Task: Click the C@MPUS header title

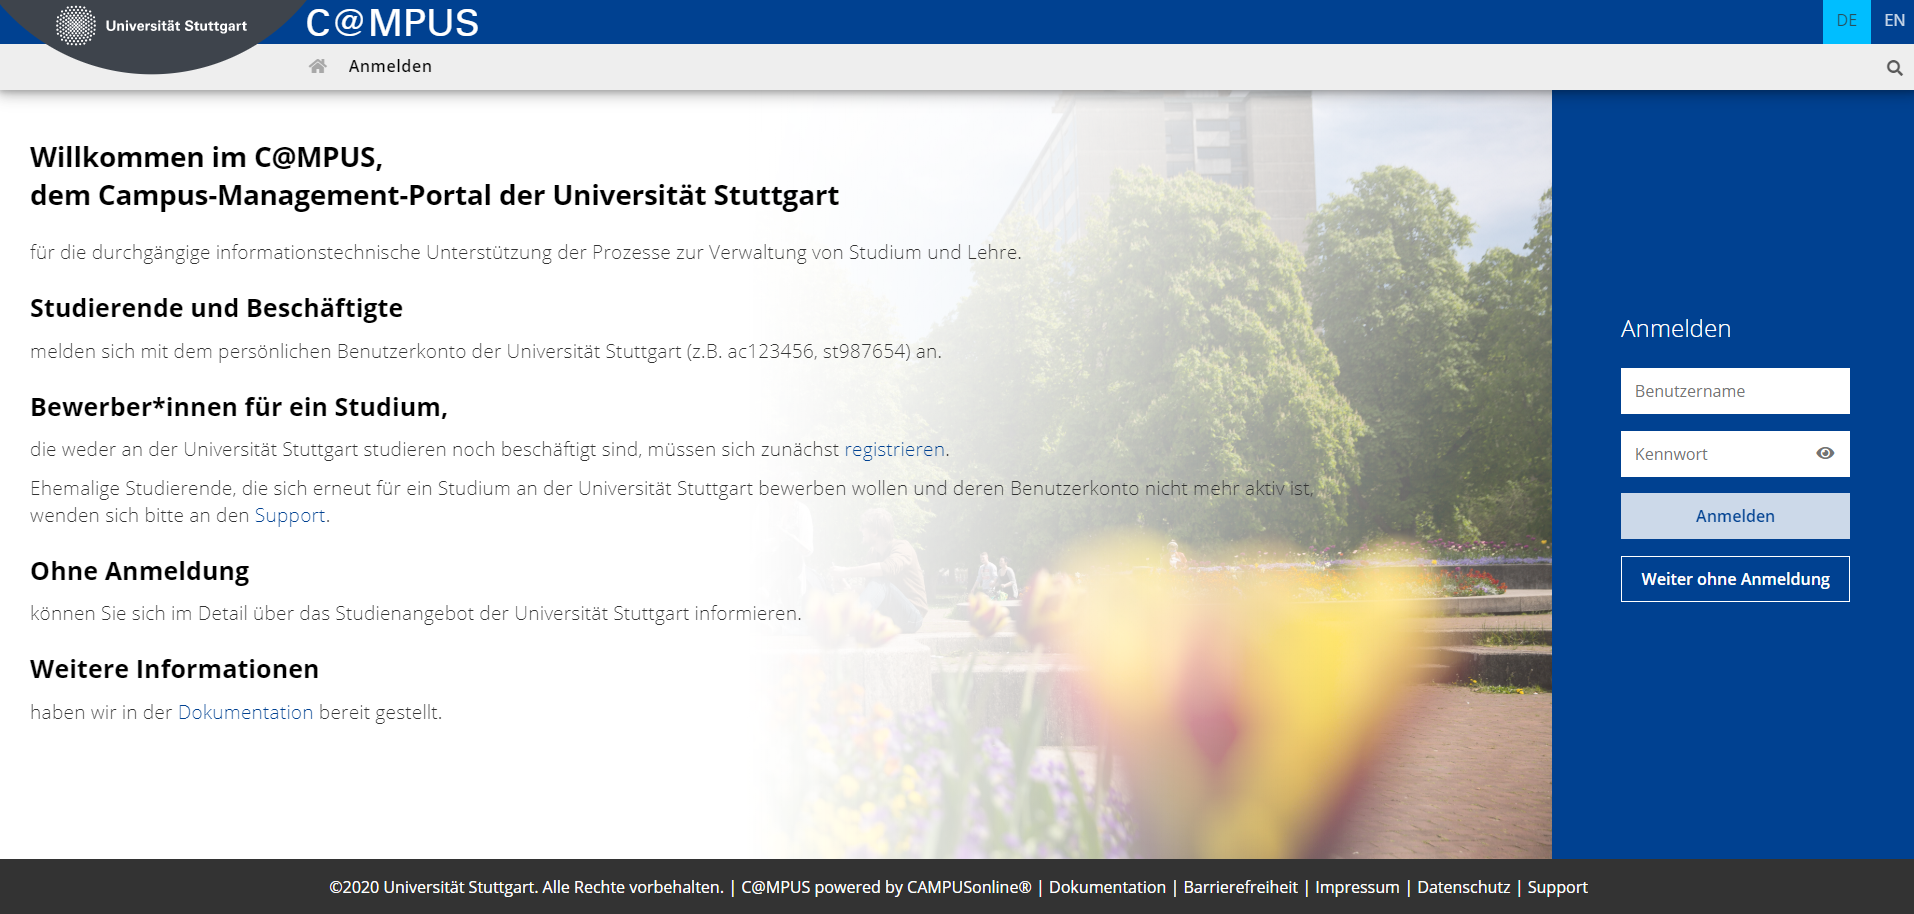Action: point(392,22)
